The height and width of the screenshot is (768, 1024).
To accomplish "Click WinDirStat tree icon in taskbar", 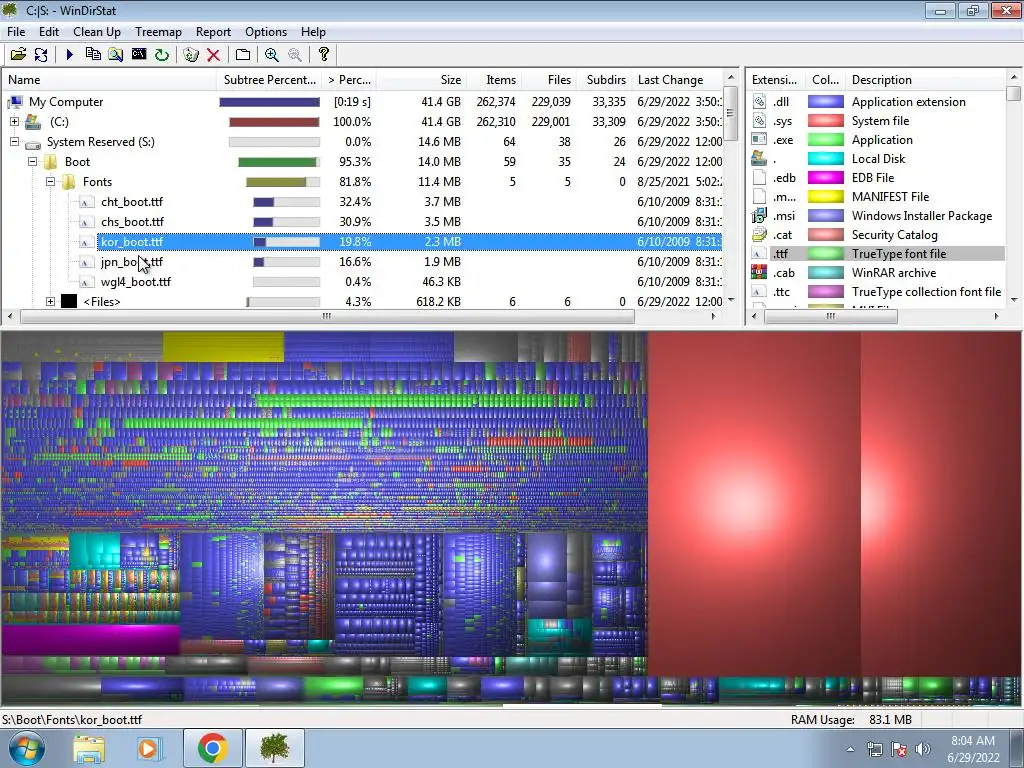I will click(x=275, y=748).
